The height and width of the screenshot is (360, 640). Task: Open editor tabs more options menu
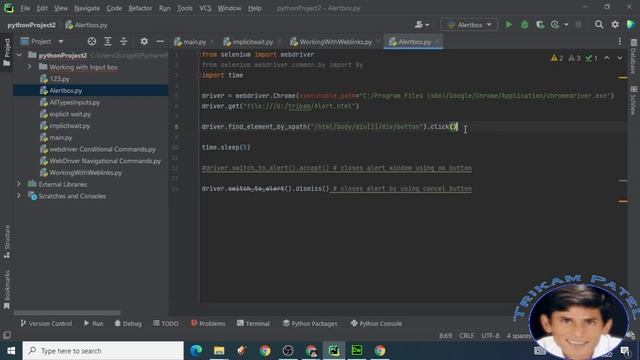(x=620, y=42)
